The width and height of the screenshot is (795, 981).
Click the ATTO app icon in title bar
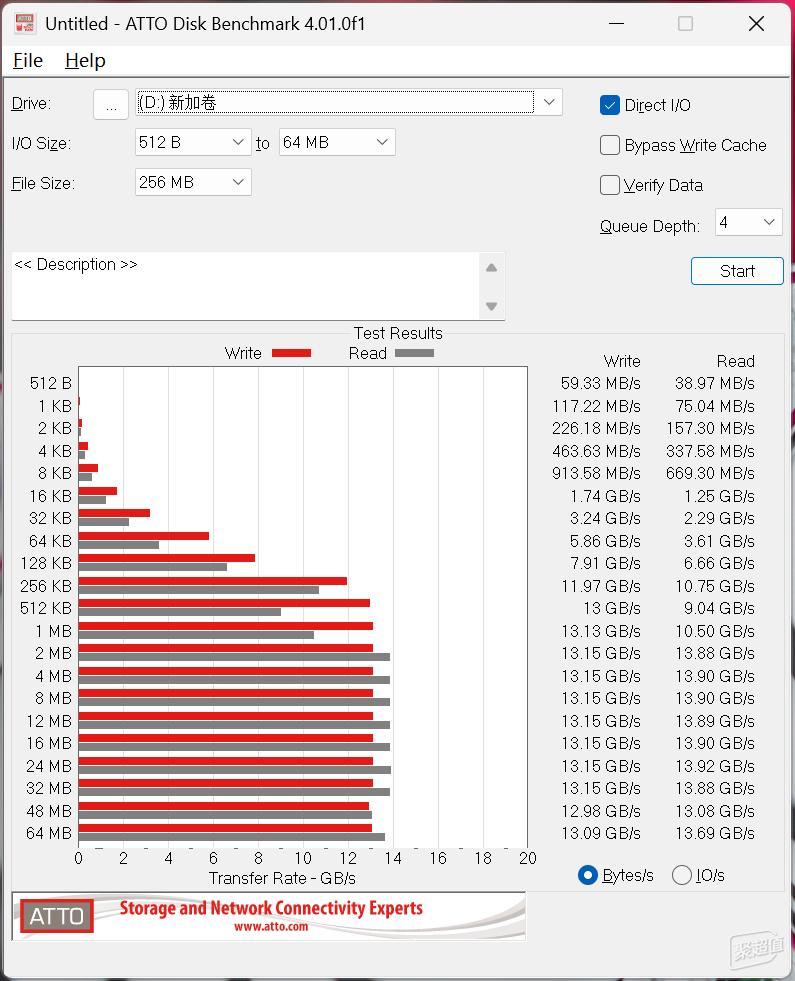(x=24, y=23)
